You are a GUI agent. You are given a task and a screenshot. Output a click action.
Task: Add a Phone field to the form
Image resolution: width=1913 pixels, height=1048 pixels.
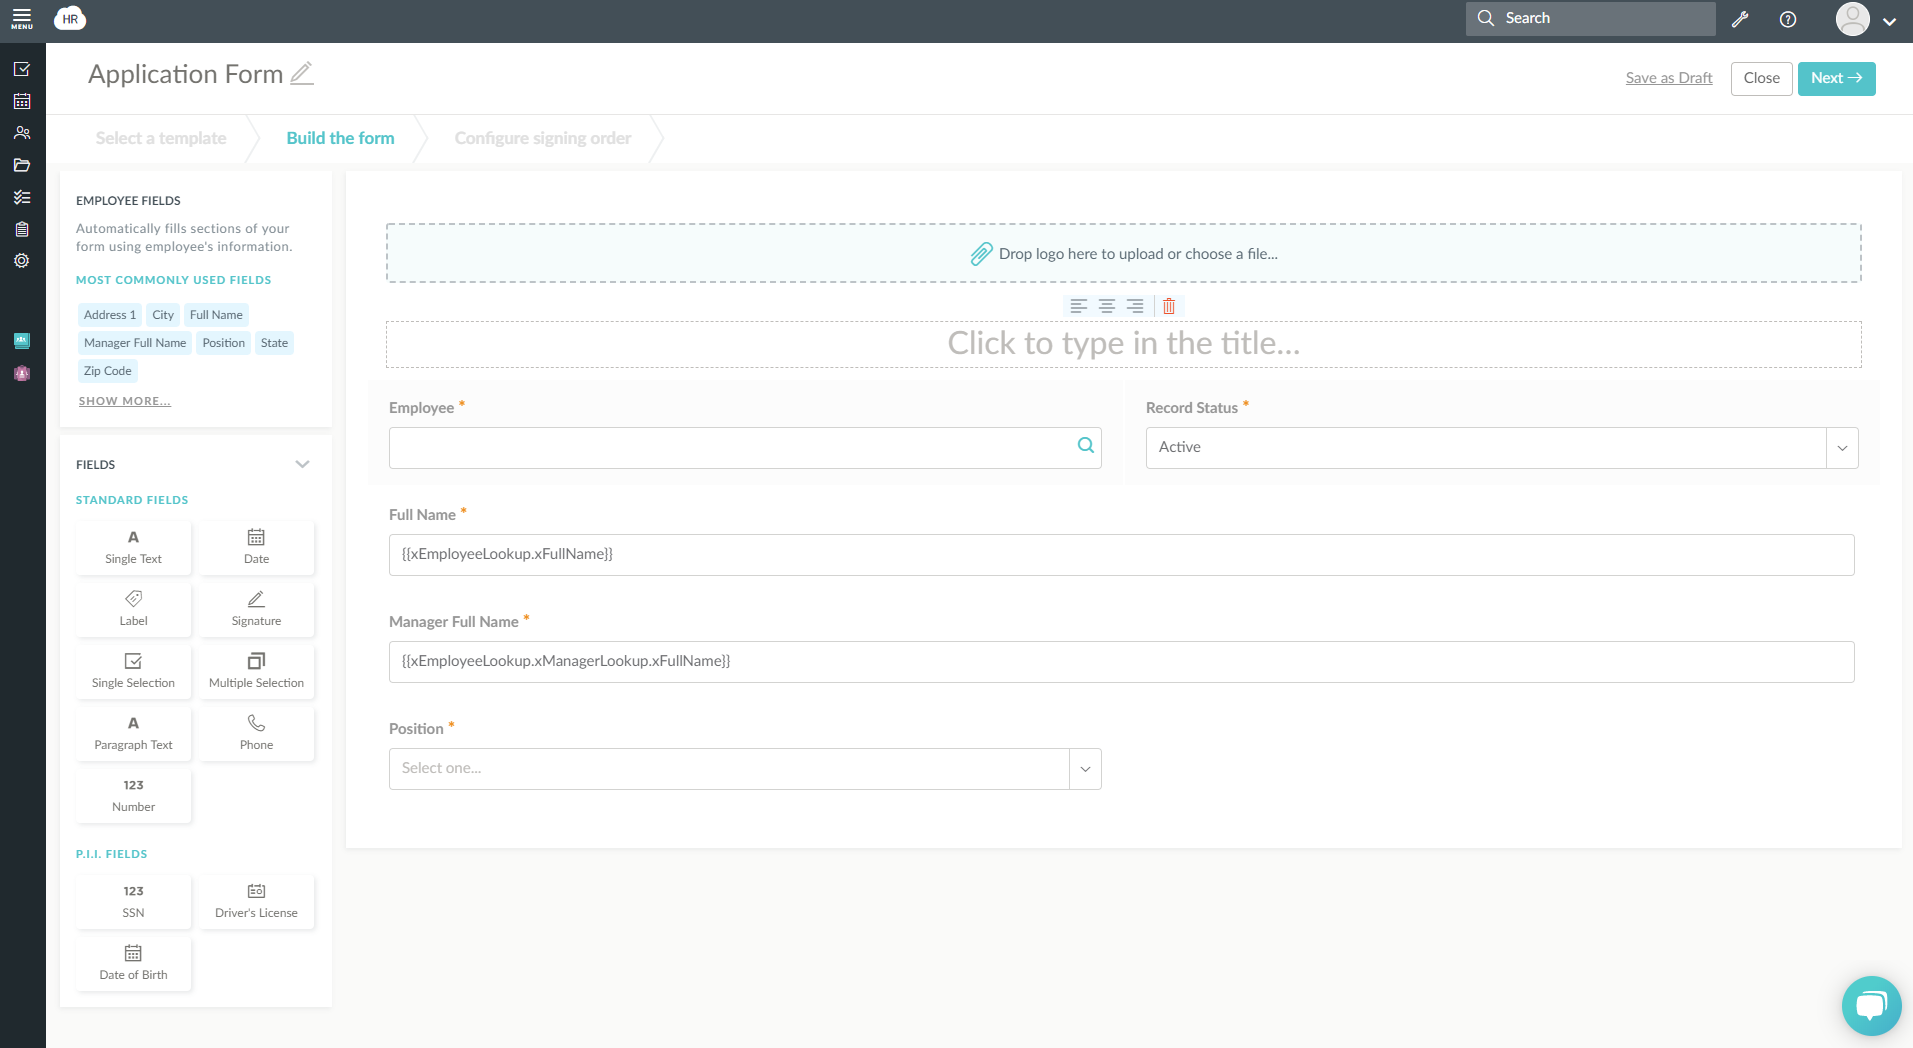pos(256,733)
